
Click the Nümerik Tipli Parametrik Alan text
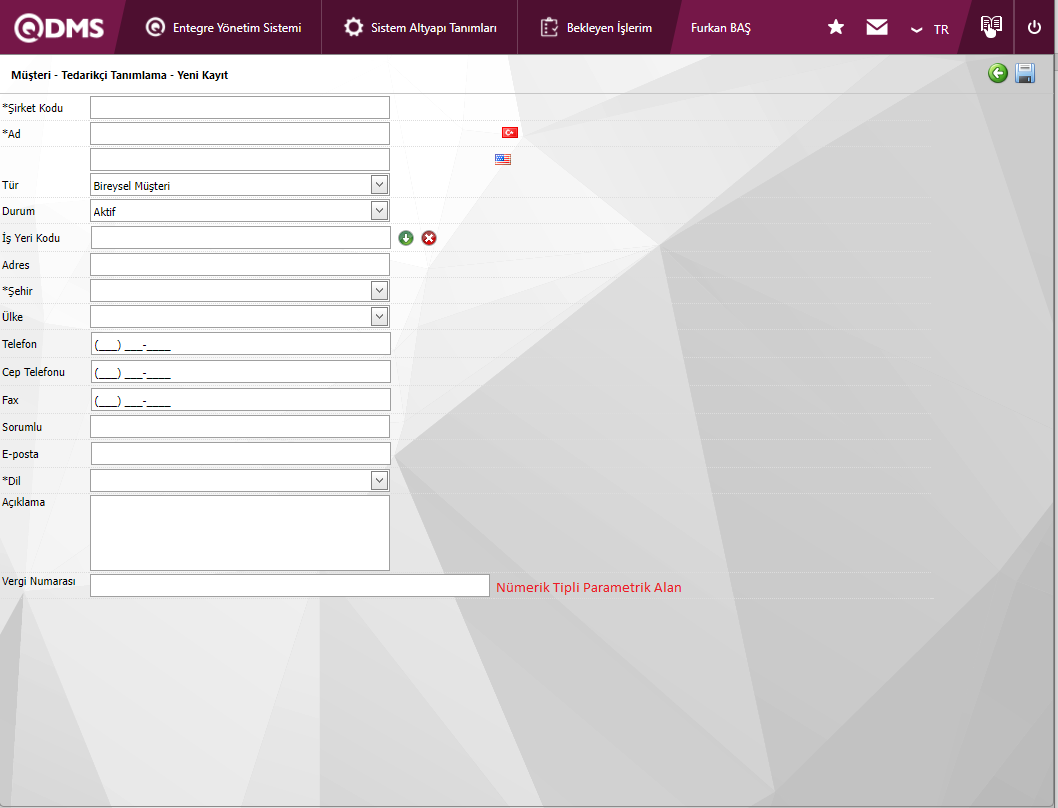pyautogui.click(x=588, y=587)
